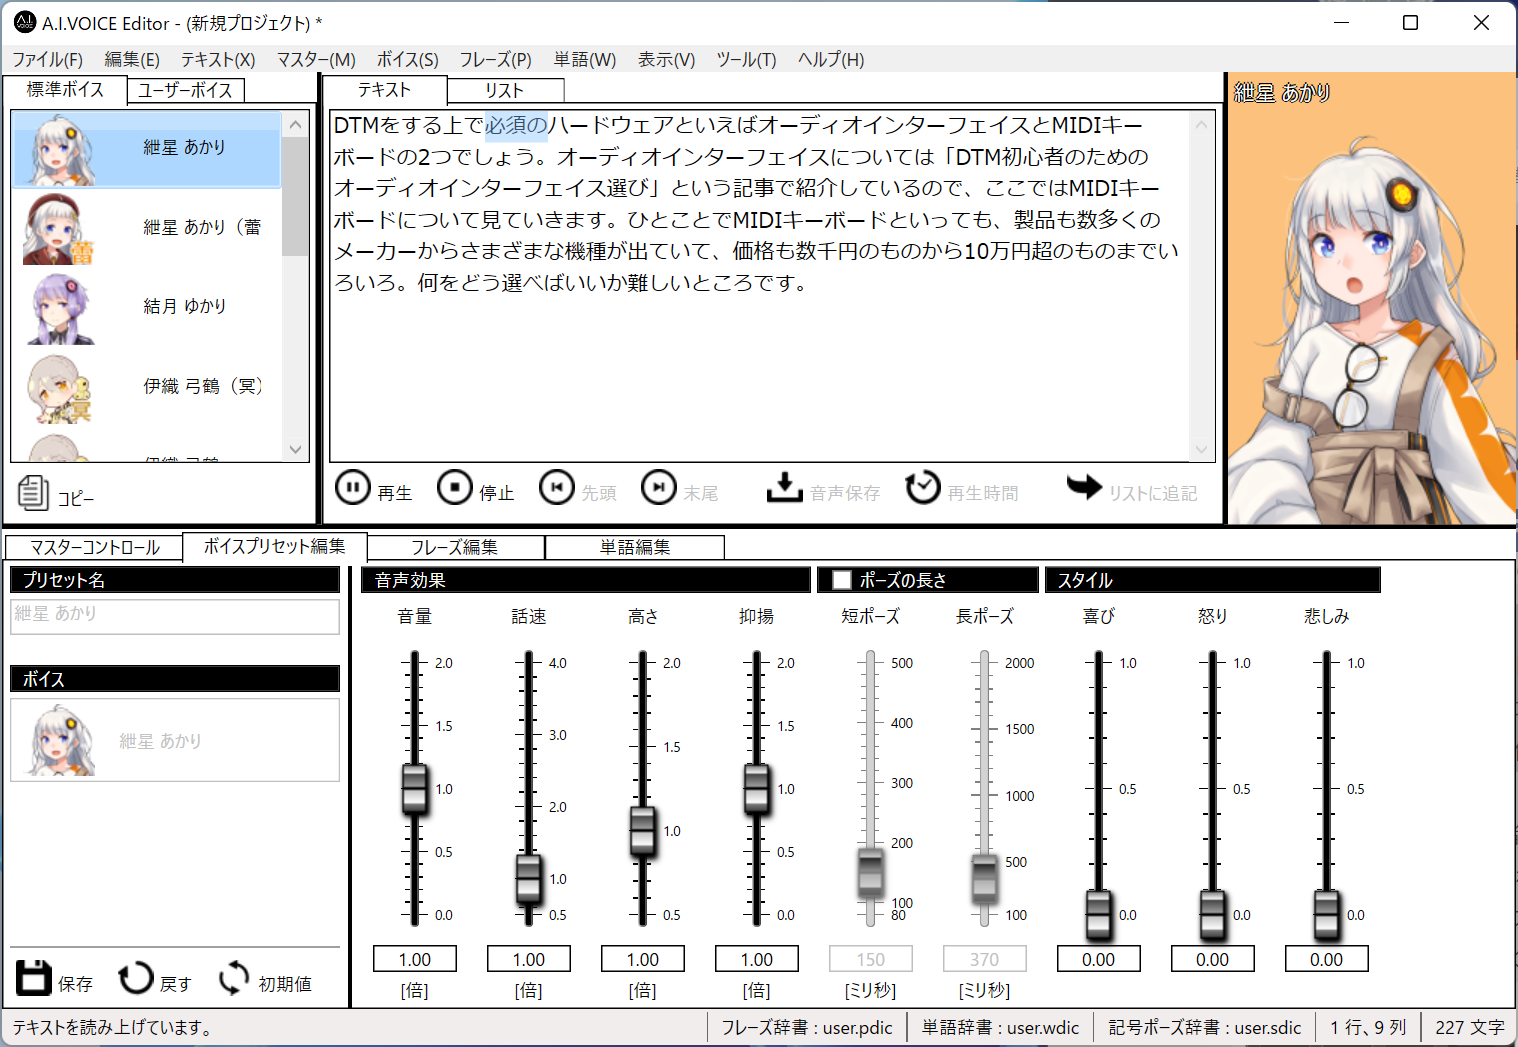Open the 編集(E) menu
Screen dimensions: 1518x1047
(132, 60)
